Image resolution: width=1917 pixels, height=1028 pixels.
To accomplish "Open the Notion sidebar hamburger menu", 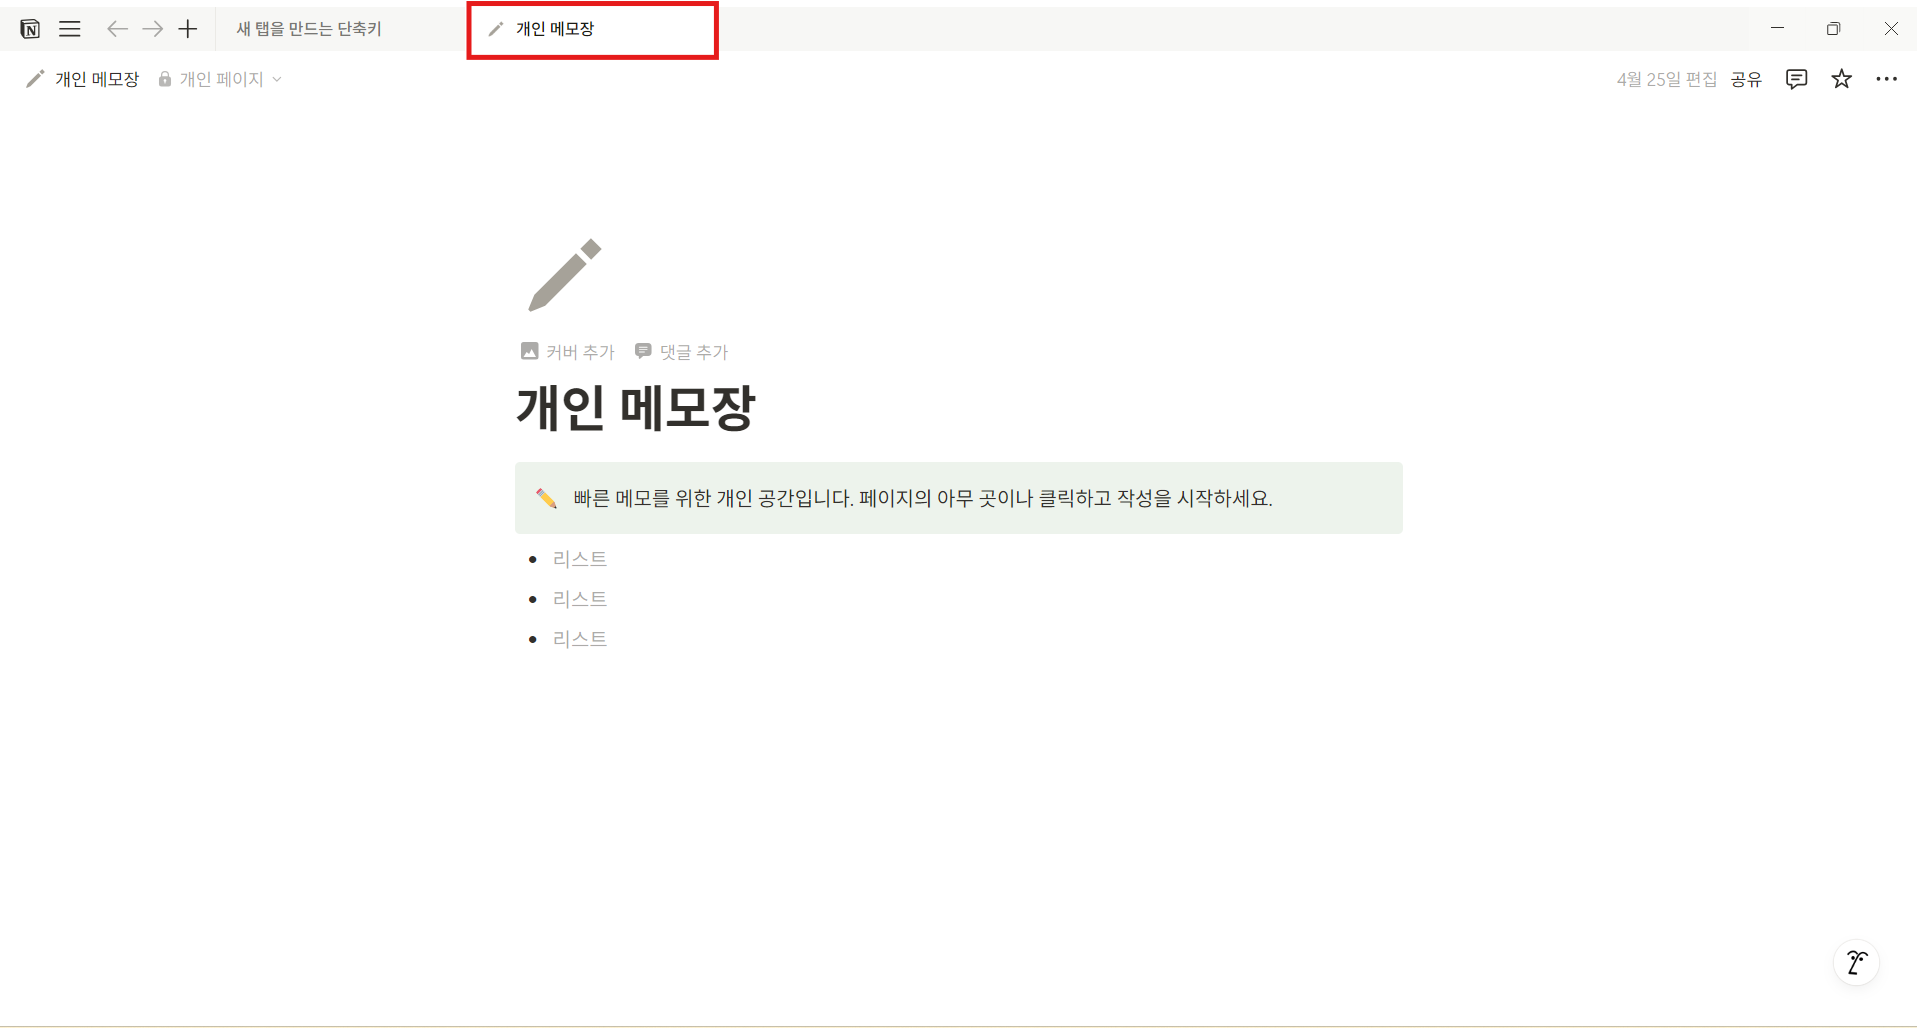I will coord(69,28).
